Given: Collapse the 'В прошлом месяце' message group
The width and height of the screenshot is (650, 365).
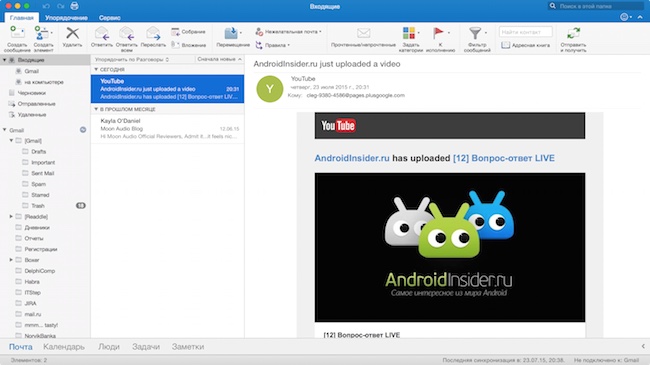Looking at the screenshot, I should point(96,109).
